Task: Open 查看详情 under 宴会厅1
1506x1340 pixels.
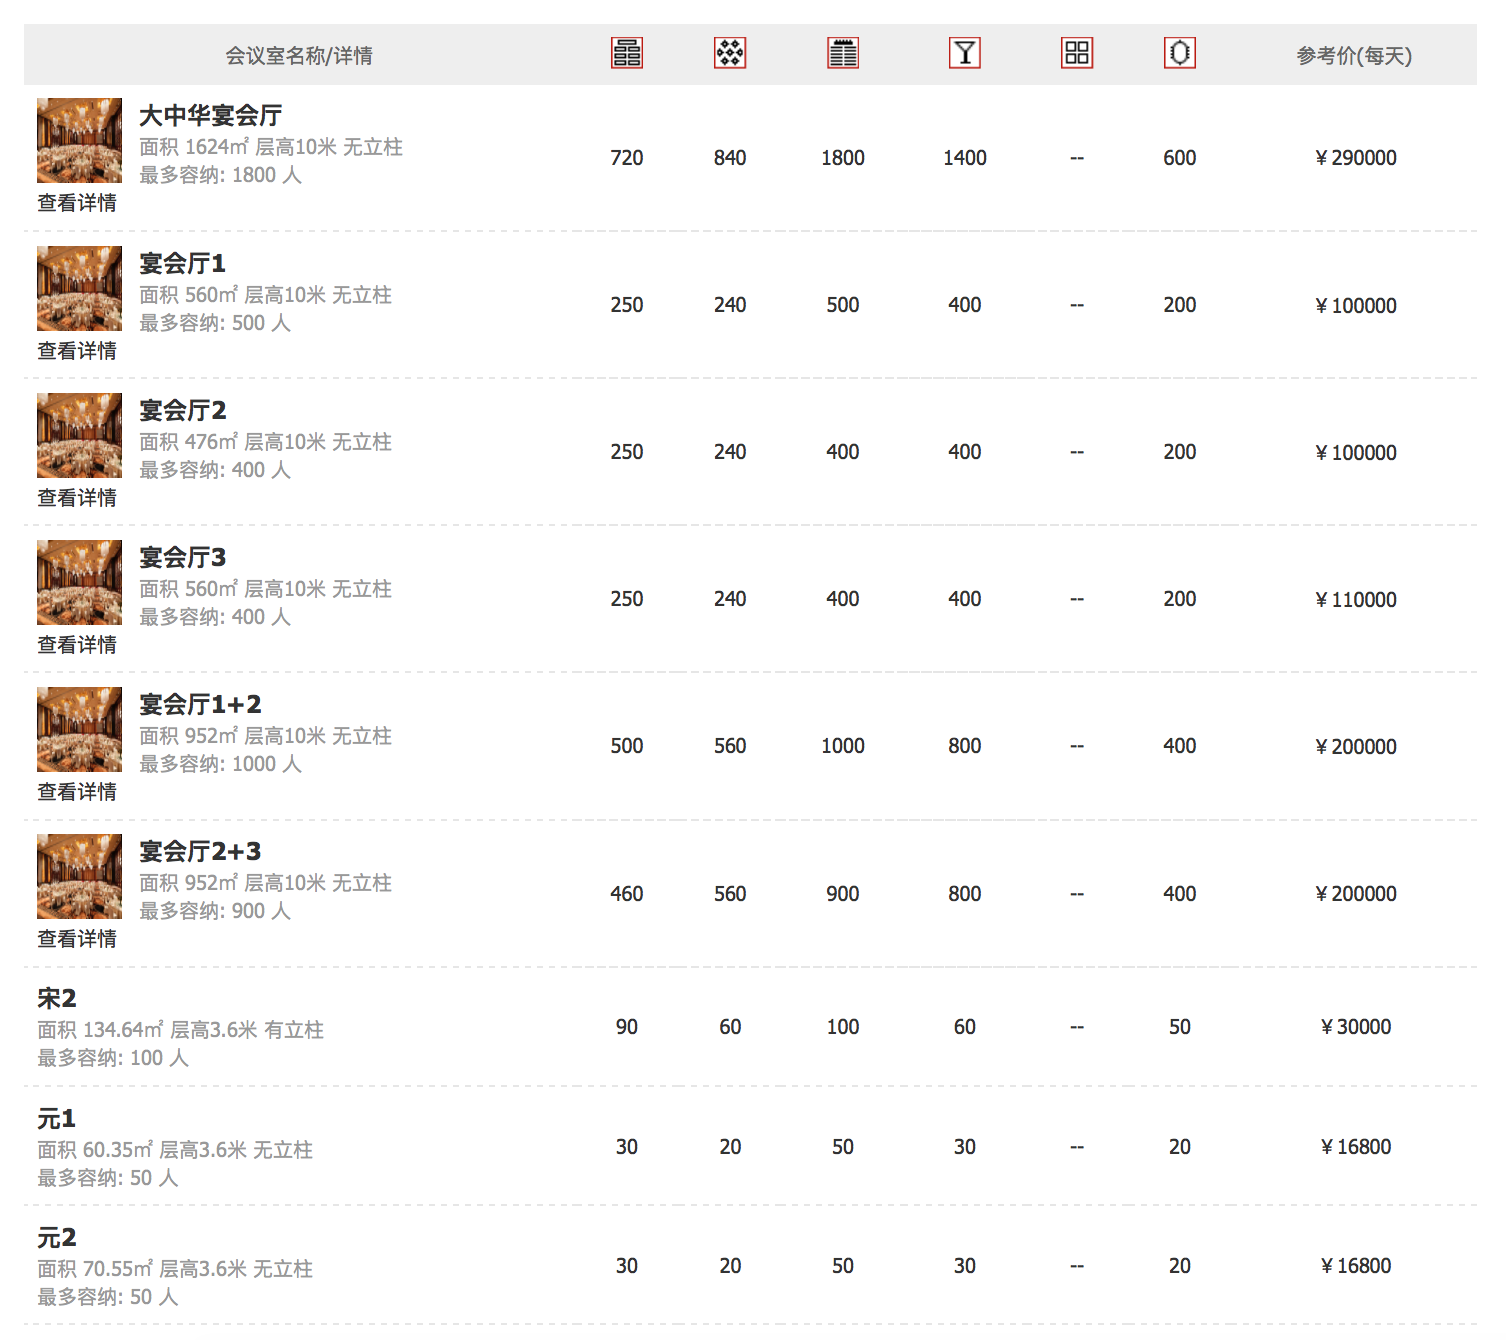Action: pos(77,351)
